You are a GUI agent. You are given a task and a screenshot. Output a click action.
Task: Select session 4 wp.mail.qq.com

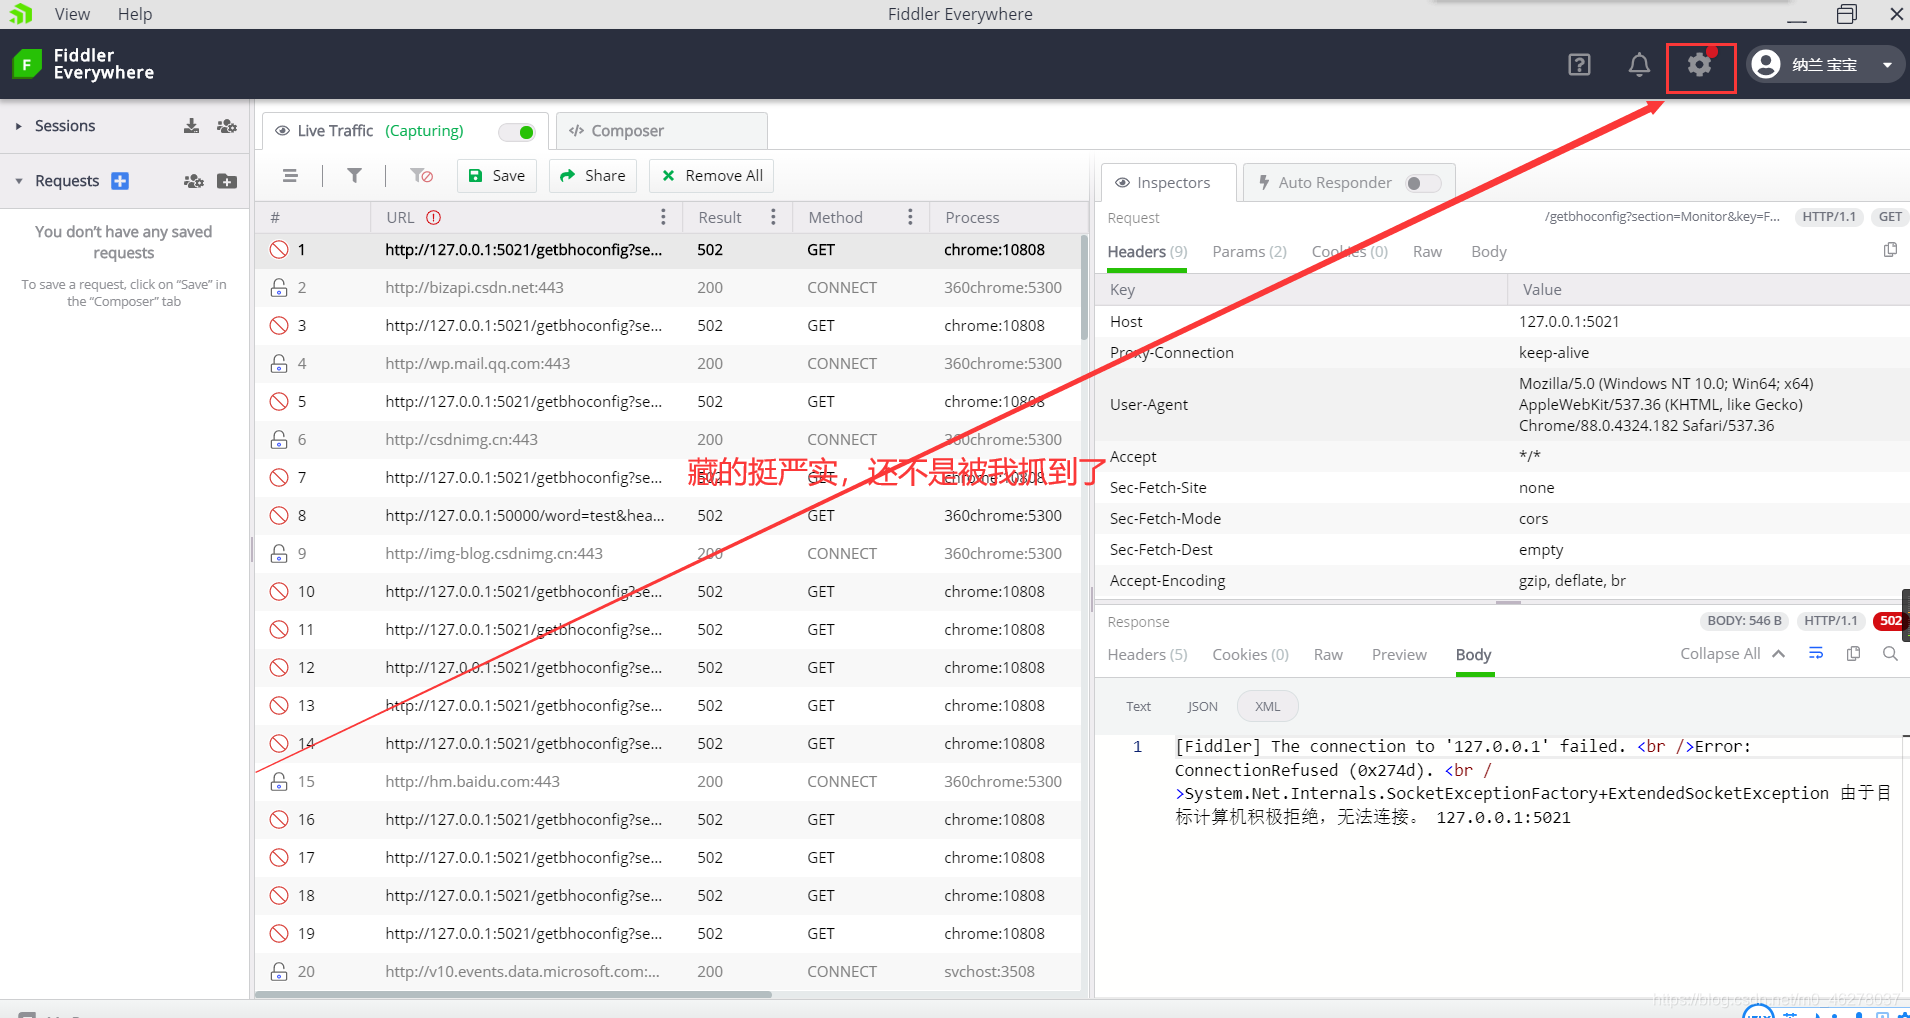point(668,364)
